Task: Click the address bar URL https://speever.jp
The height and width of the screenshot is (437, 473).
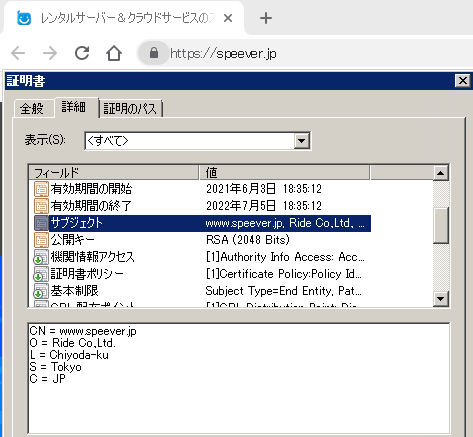Action: point(223,53)
